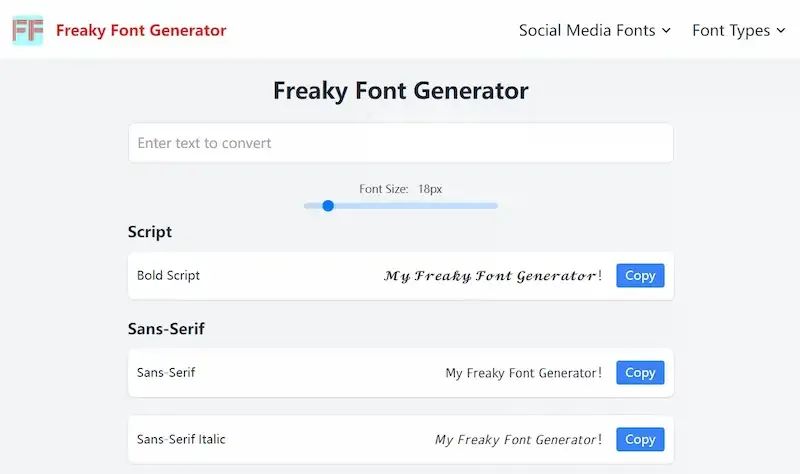Select the Sans-Serif preview text
Image resolution: width=800 pixels, height=474 pixels.
pyautogui.click(x=523, y=373)
